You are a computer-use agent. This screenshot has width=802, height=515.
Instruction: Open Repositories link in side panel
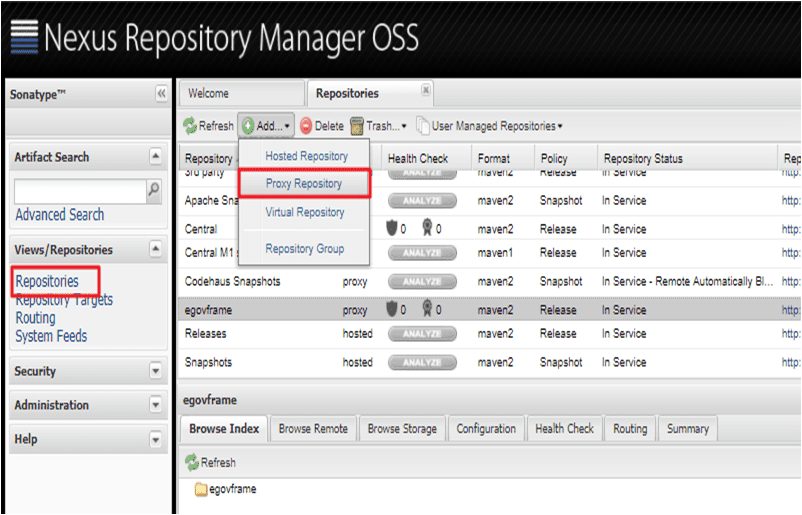pyautogui.click(x=47, y=281)
